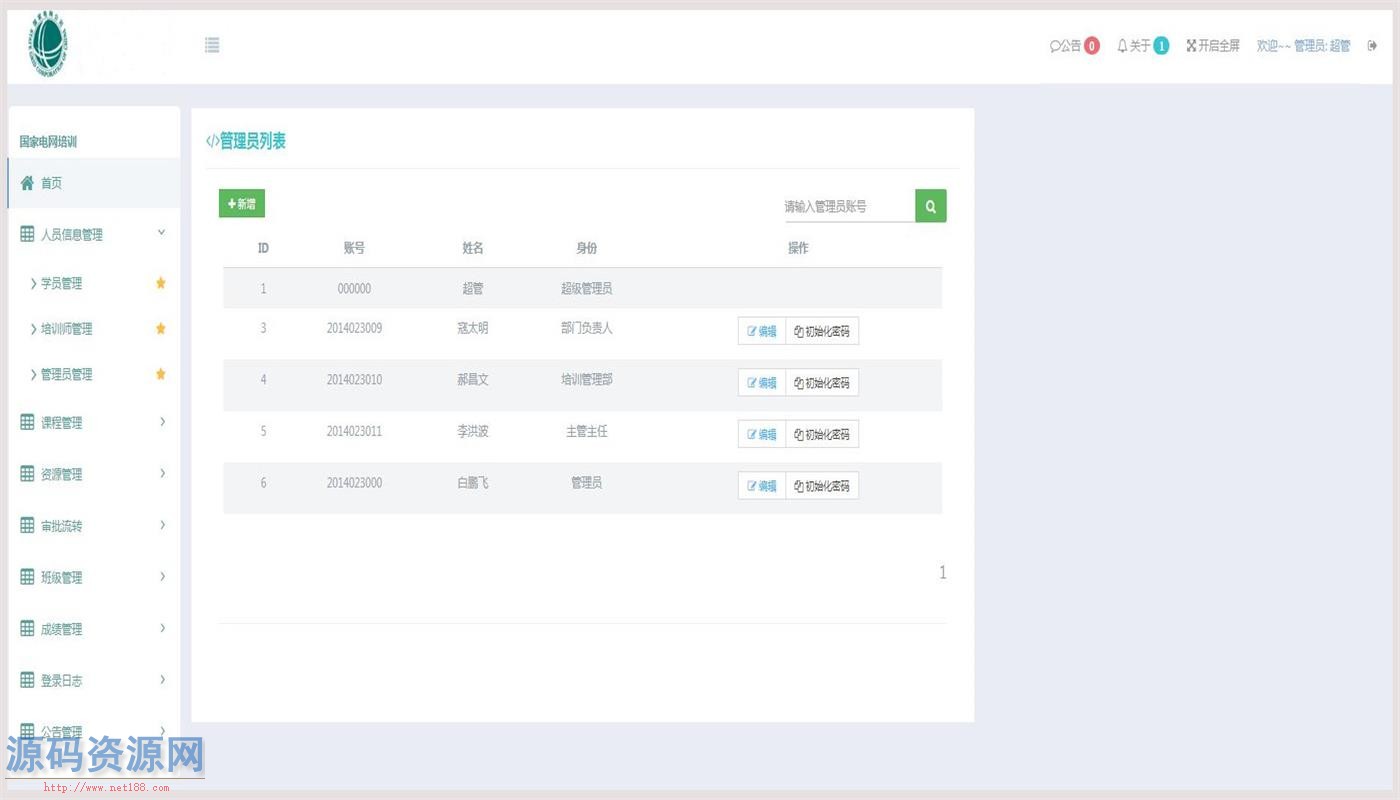Click pagination page number 1
This screenshot has width=1400, height=800.
coord(942,573)
